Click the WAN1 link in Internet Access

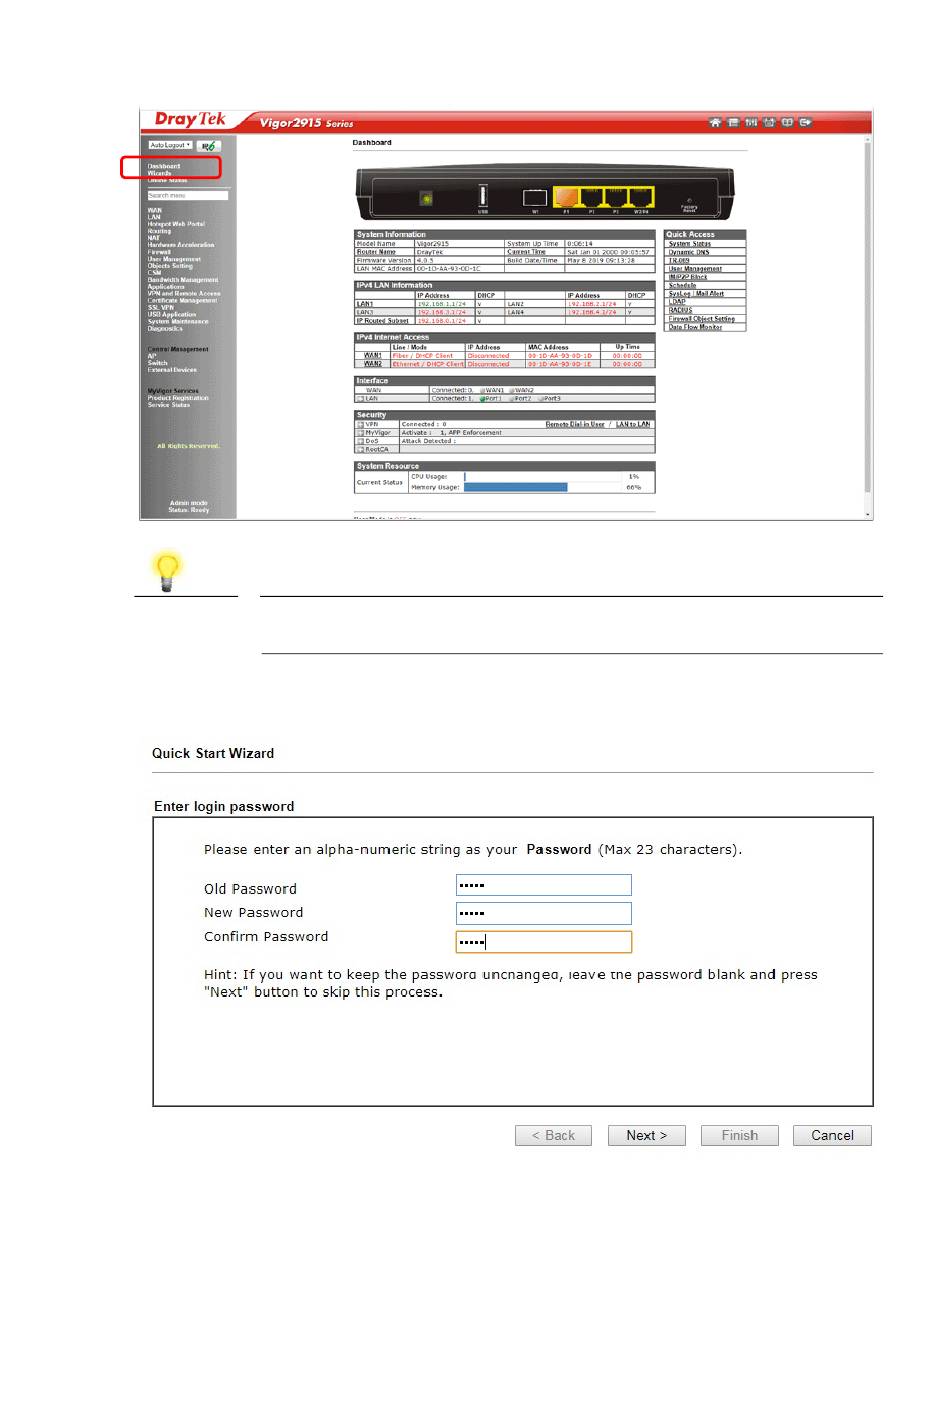(x=373, y=356)
